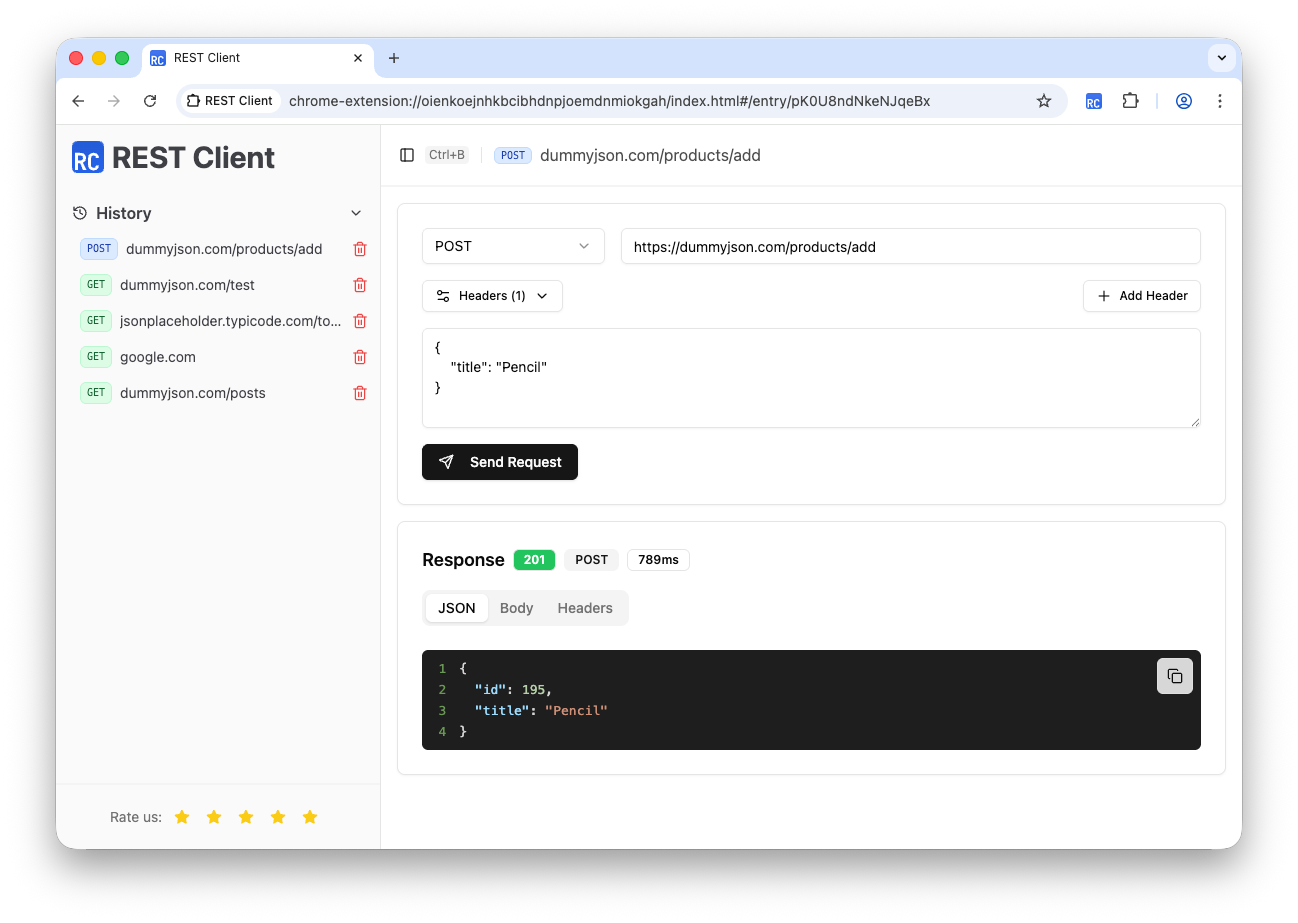Expand the Headers (1) section
Image resolution: width=1298 pixels, height=923 pixels.
492,295
